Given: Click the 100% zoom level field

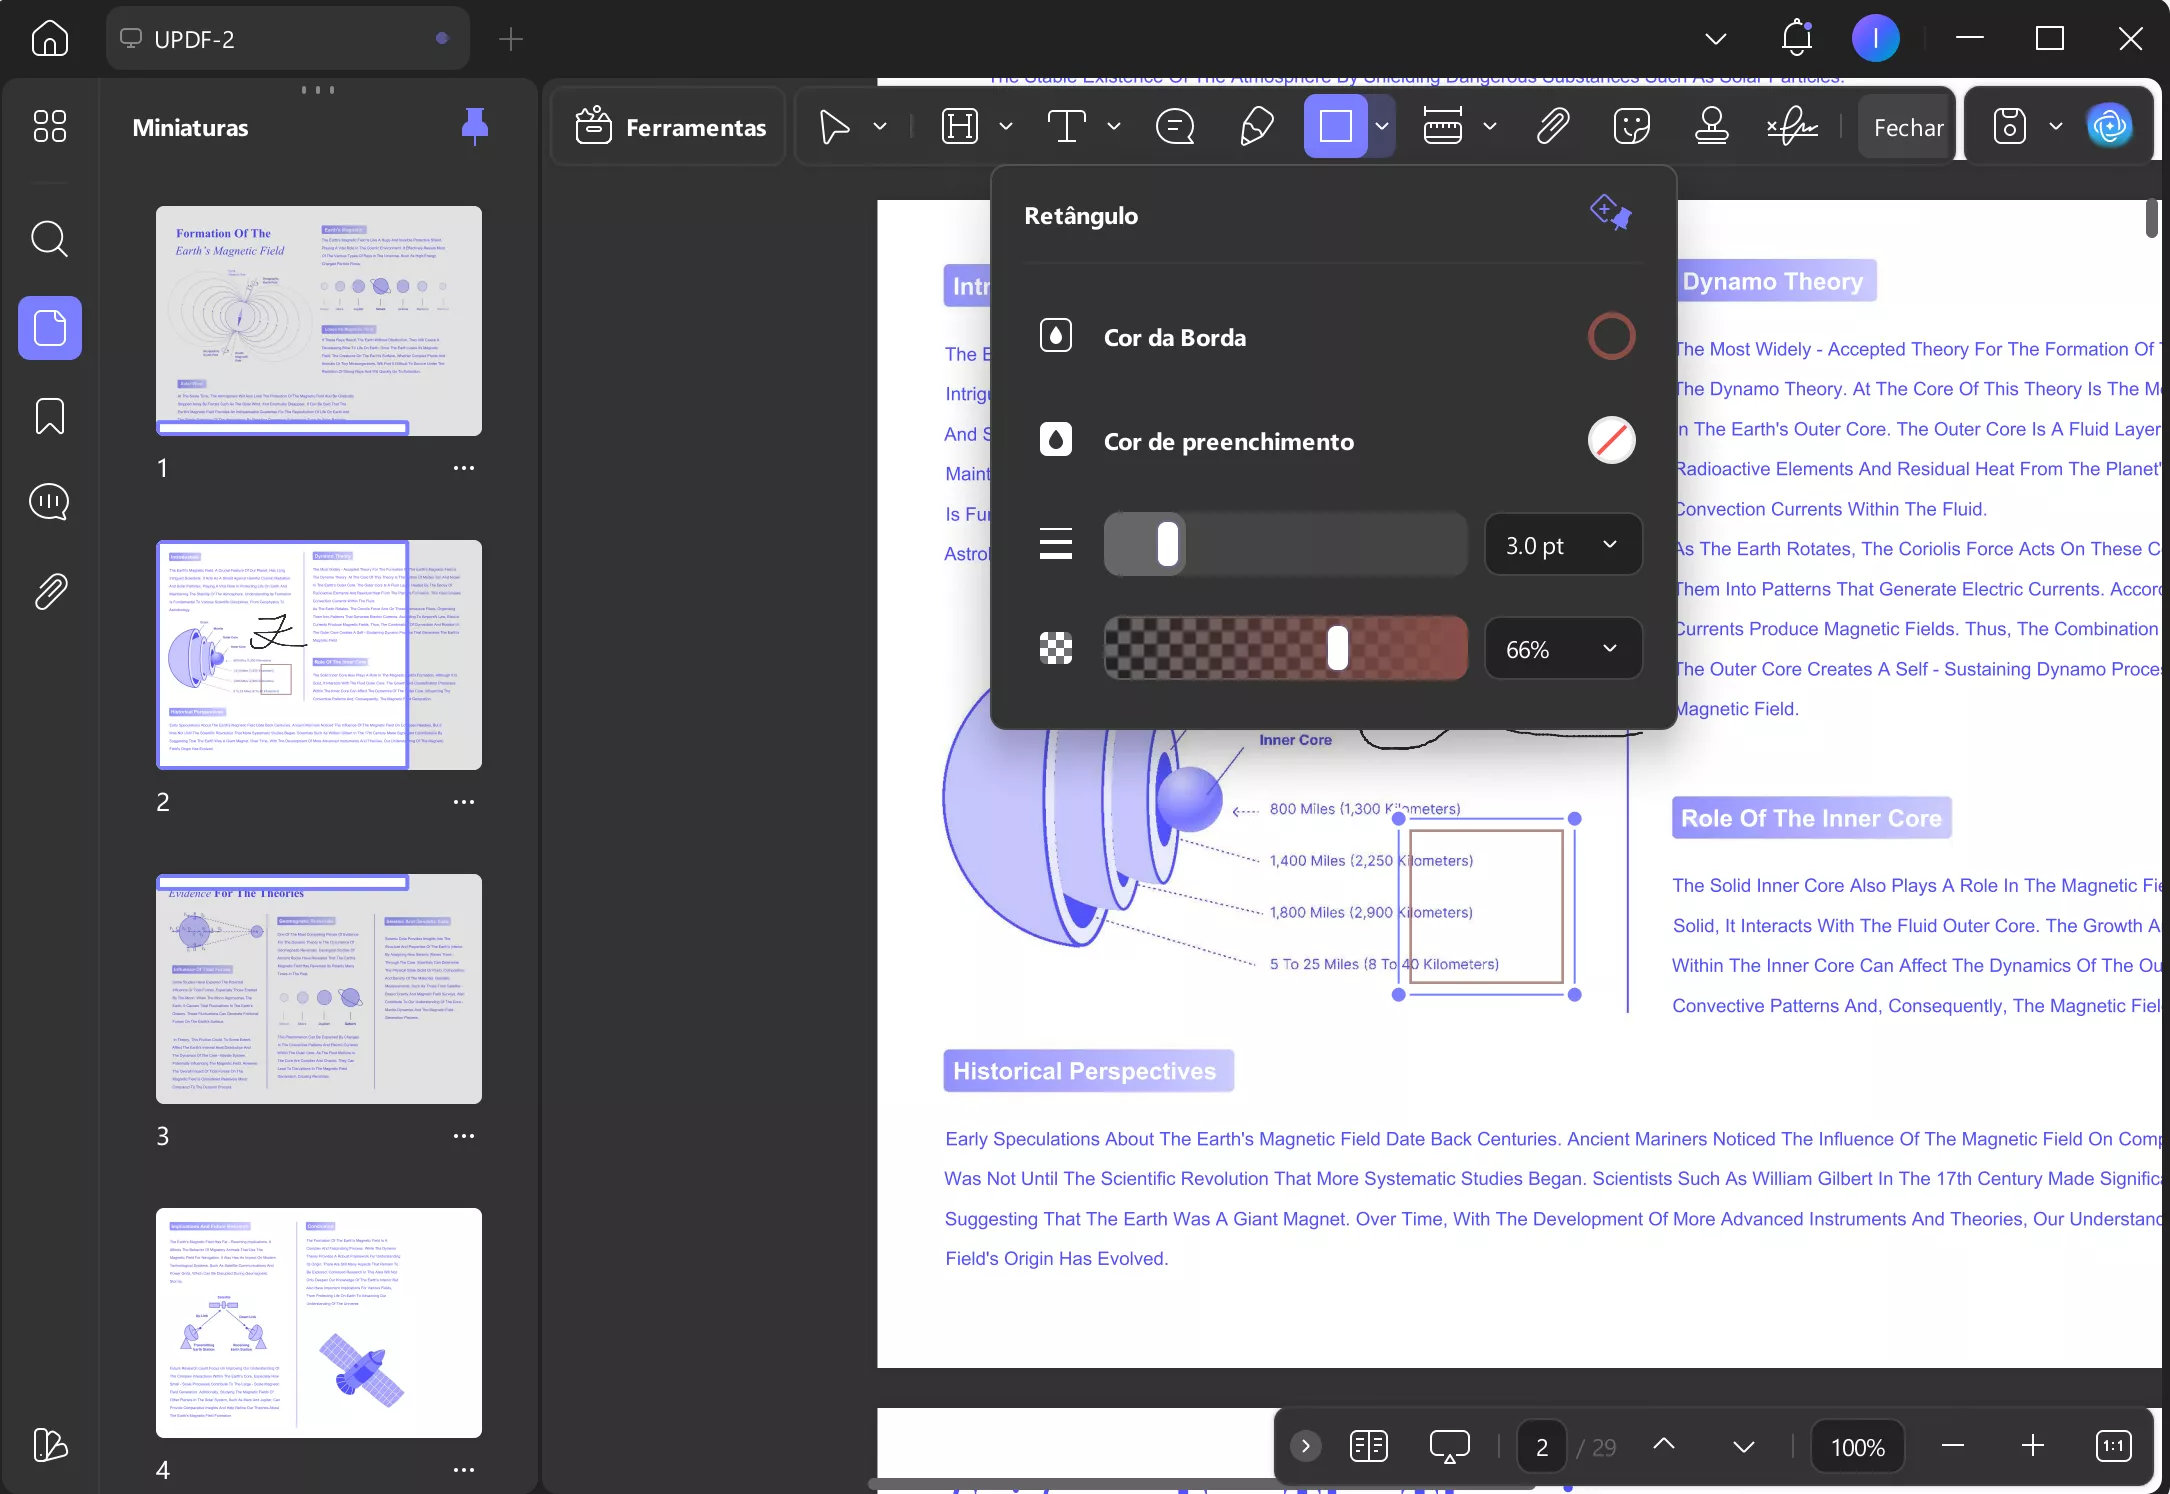Looking at the screenshot, I should (x=1858, y=1447).
